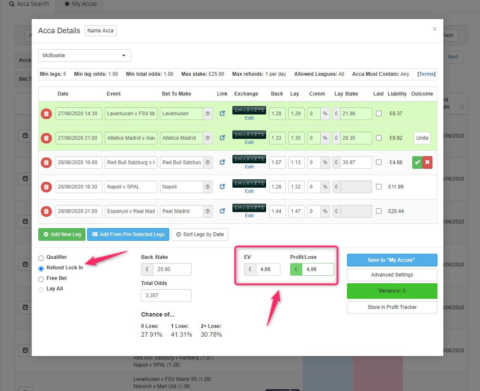Open Advanced Settings
This screenshot has width=480, height=391.
392,275
